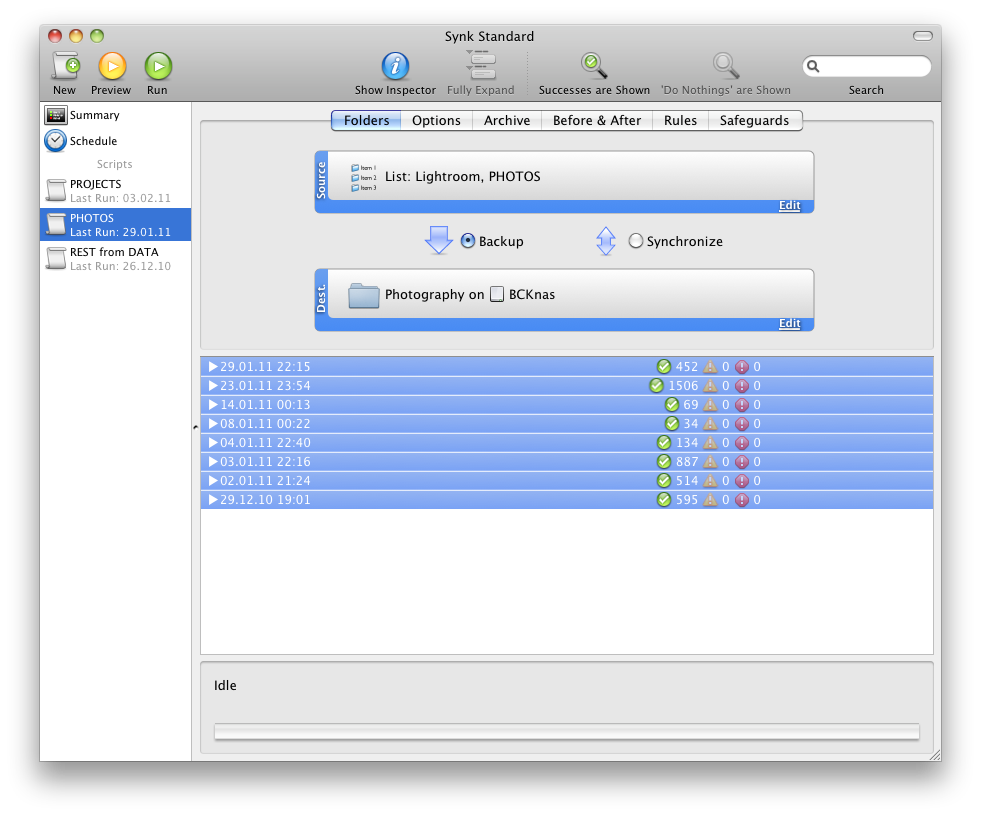Viewport: 981px width, 816px height.
Task: Click the Photography destination folder icon
Action: [363, 295]
